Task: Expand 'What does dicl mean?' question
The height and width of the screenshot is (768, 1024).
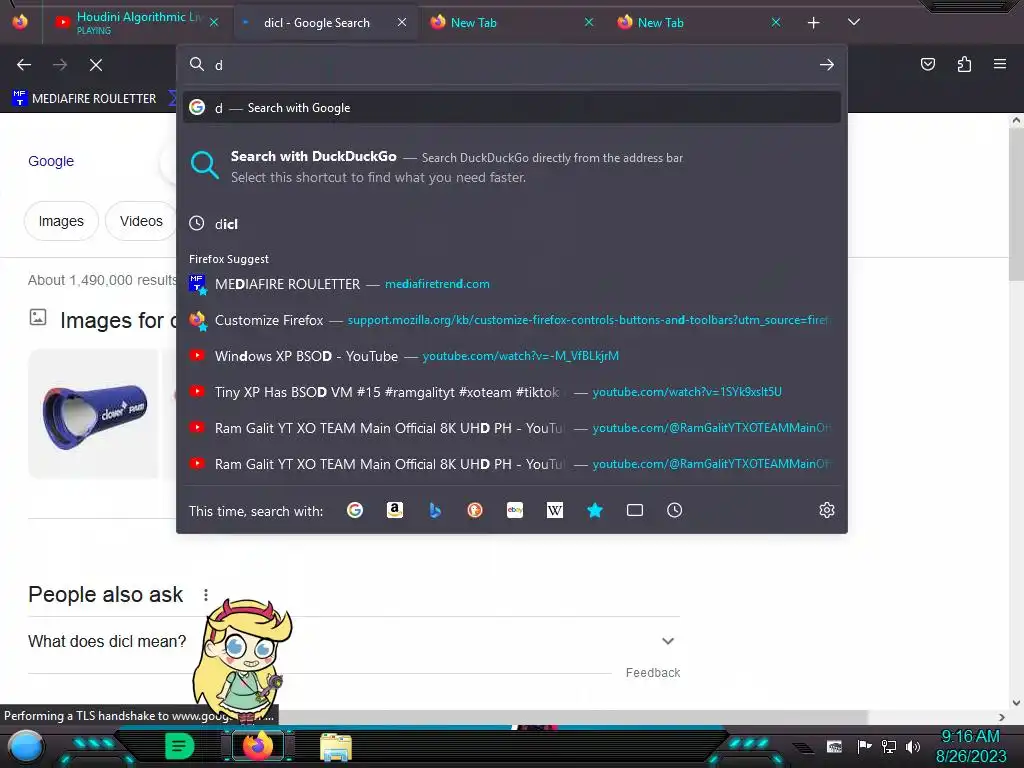Action: (354, 641)
